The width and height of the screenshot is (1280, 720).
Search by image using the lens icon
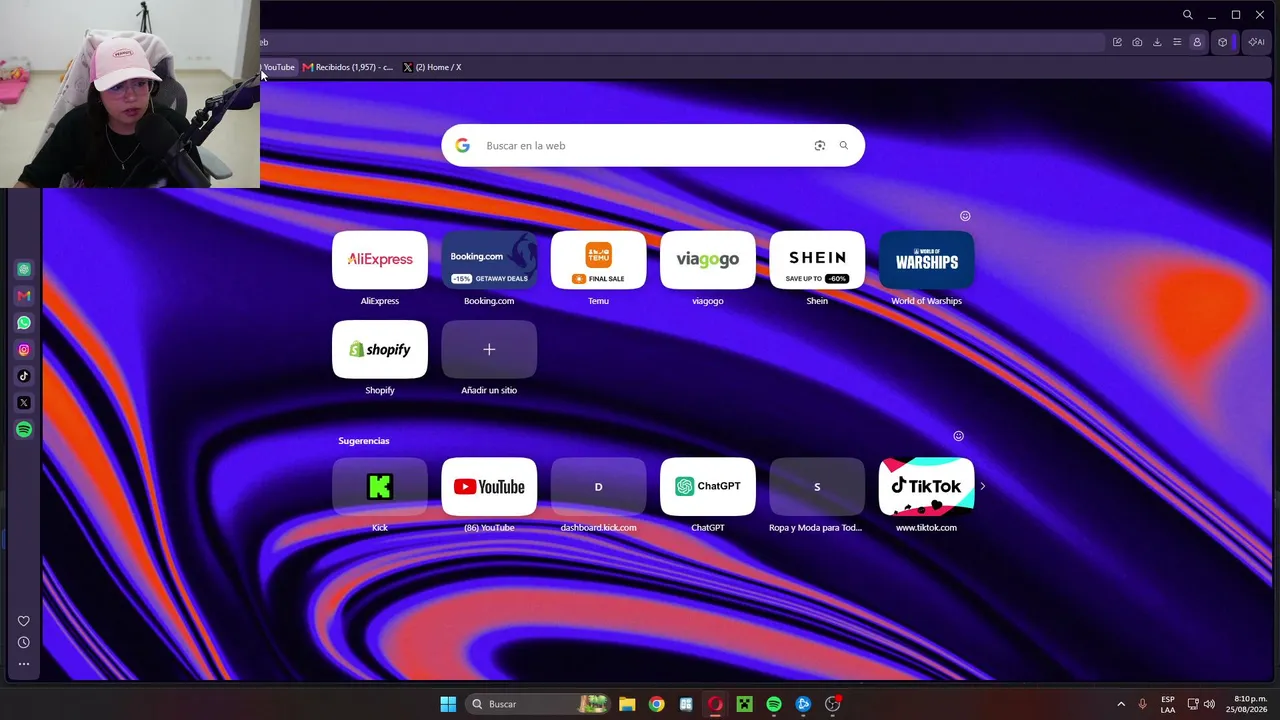[x=820, y=146]
